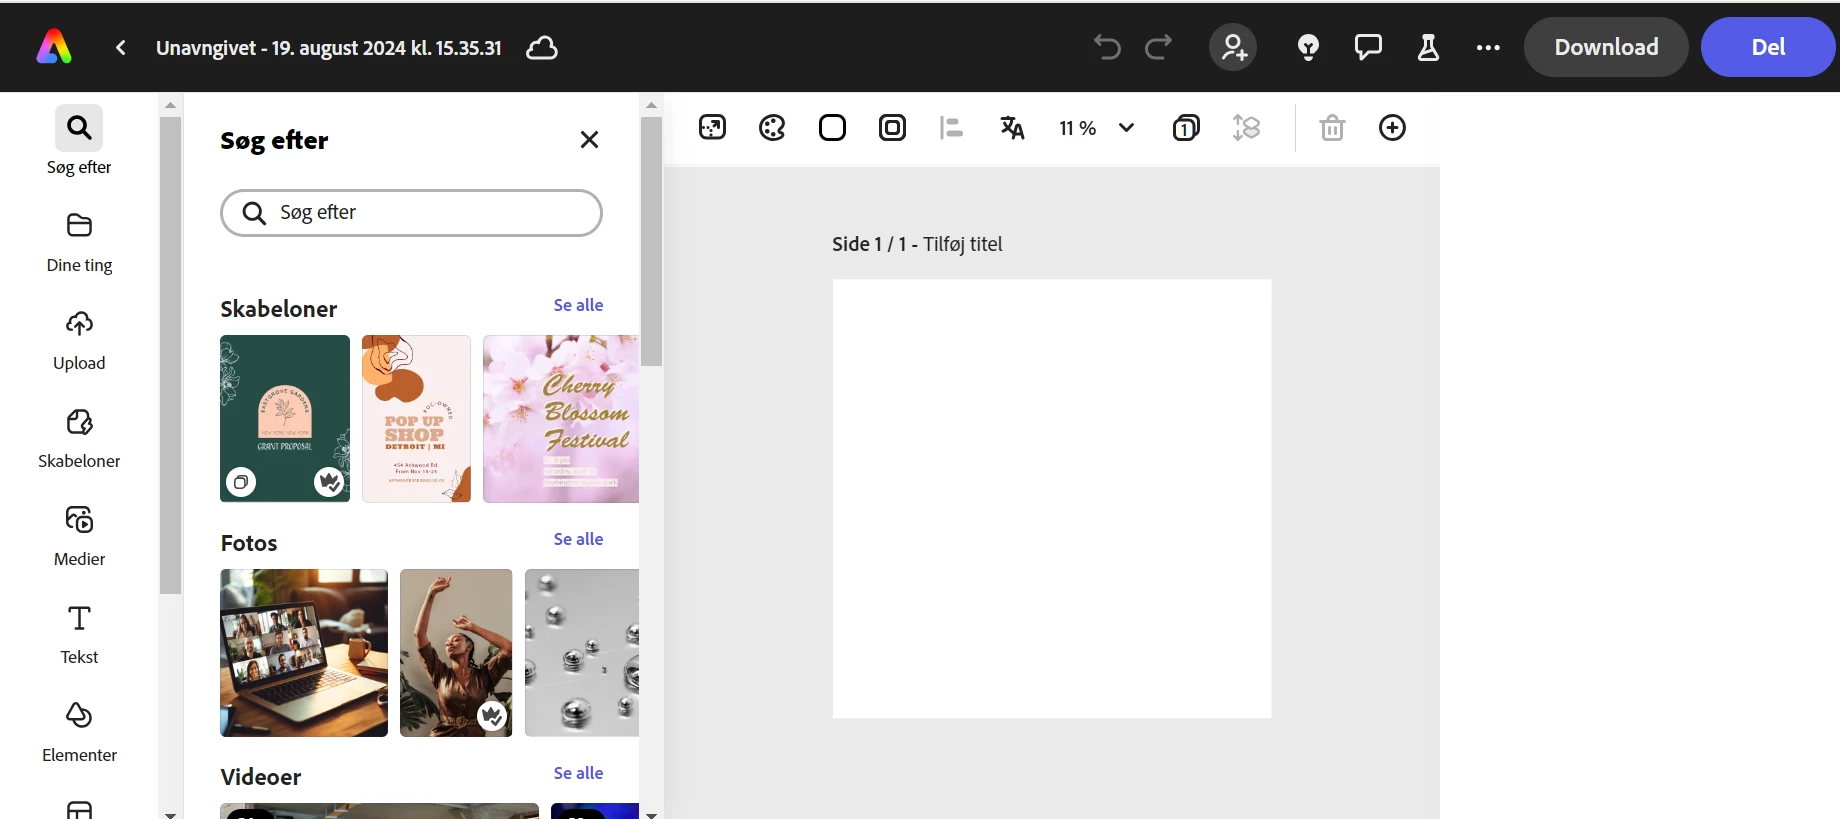
Task: Click the blue Del share button
Action: coord(1768,47)
